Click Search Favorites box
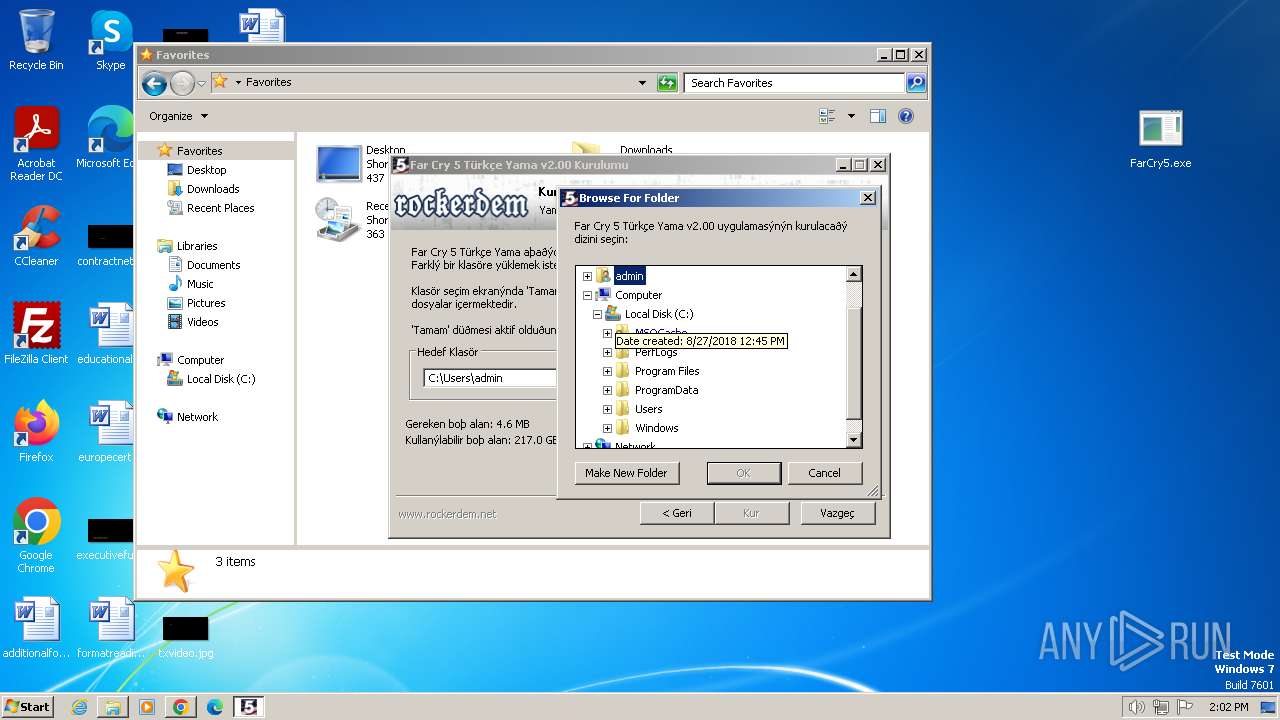Image resolution: width=1280 pixels, height=720 pixels. (795, 83)
